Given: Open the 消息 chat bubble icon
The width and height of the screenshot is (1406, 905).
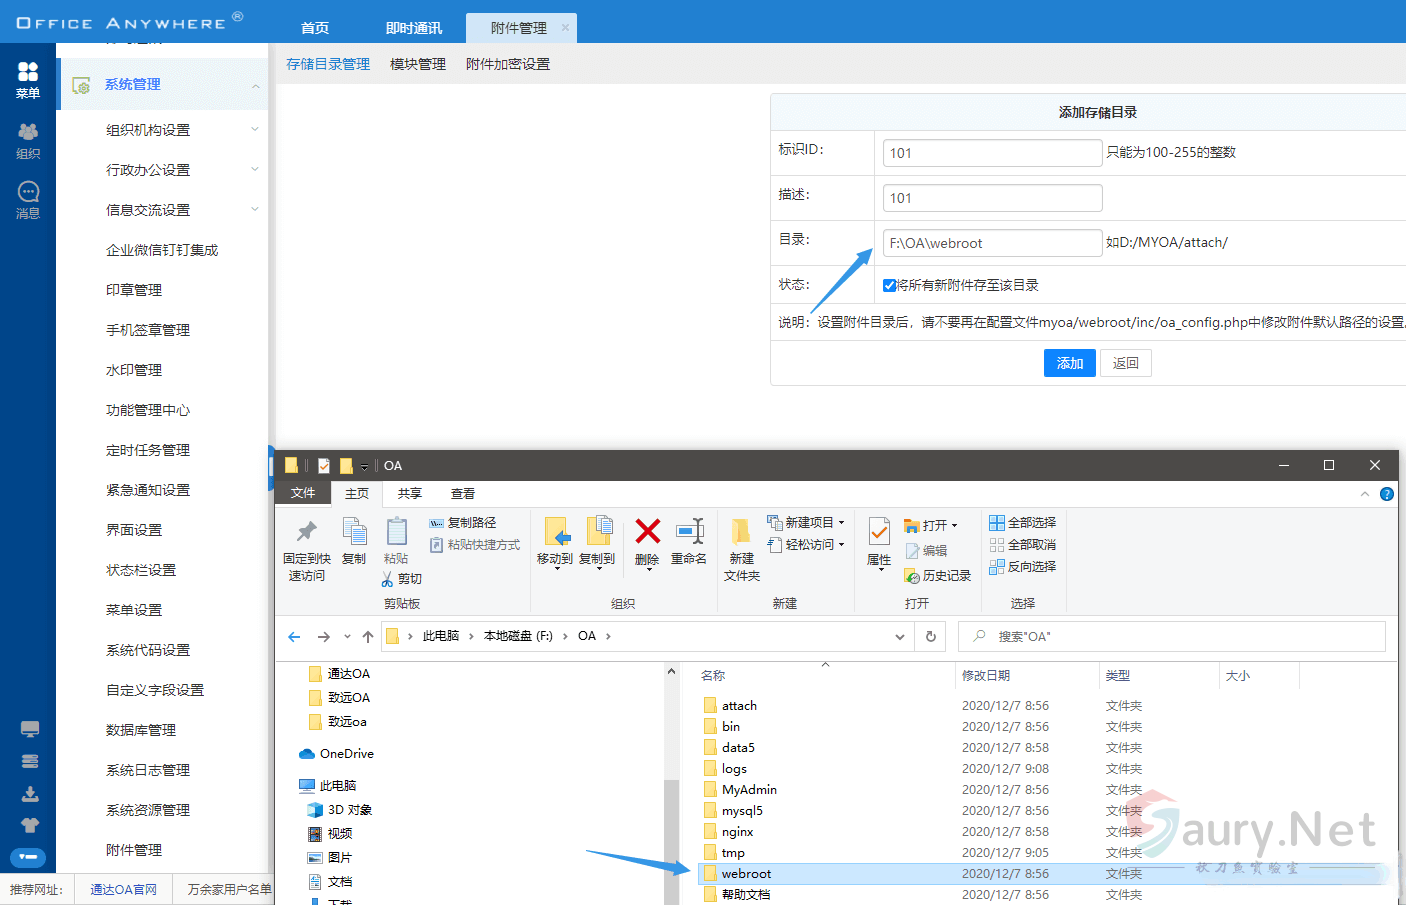Looking at the screenshot, I should (28, 192).
